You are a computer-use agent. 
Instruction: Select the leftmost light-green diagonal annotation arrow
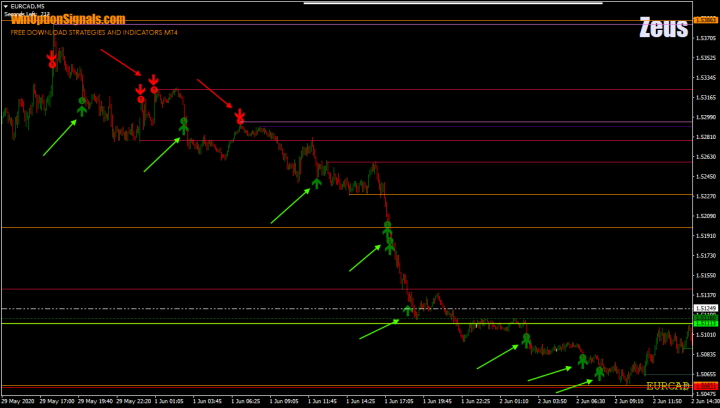59,139
